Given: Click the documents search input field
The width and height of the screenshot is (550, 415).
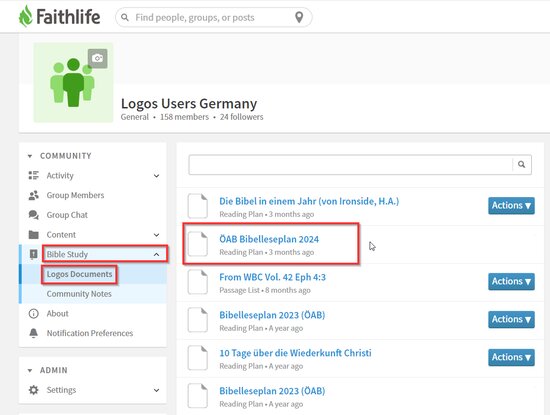Looking at the screenshot, I should (350, 164).
